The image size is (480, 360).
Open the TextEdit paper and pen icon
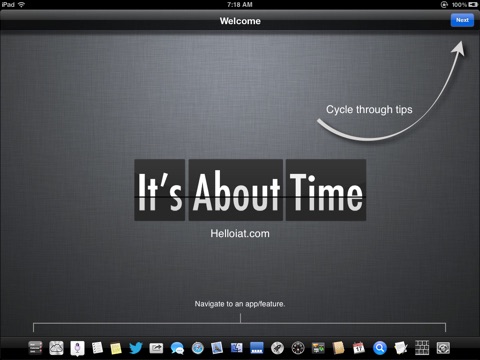(401, 348)
